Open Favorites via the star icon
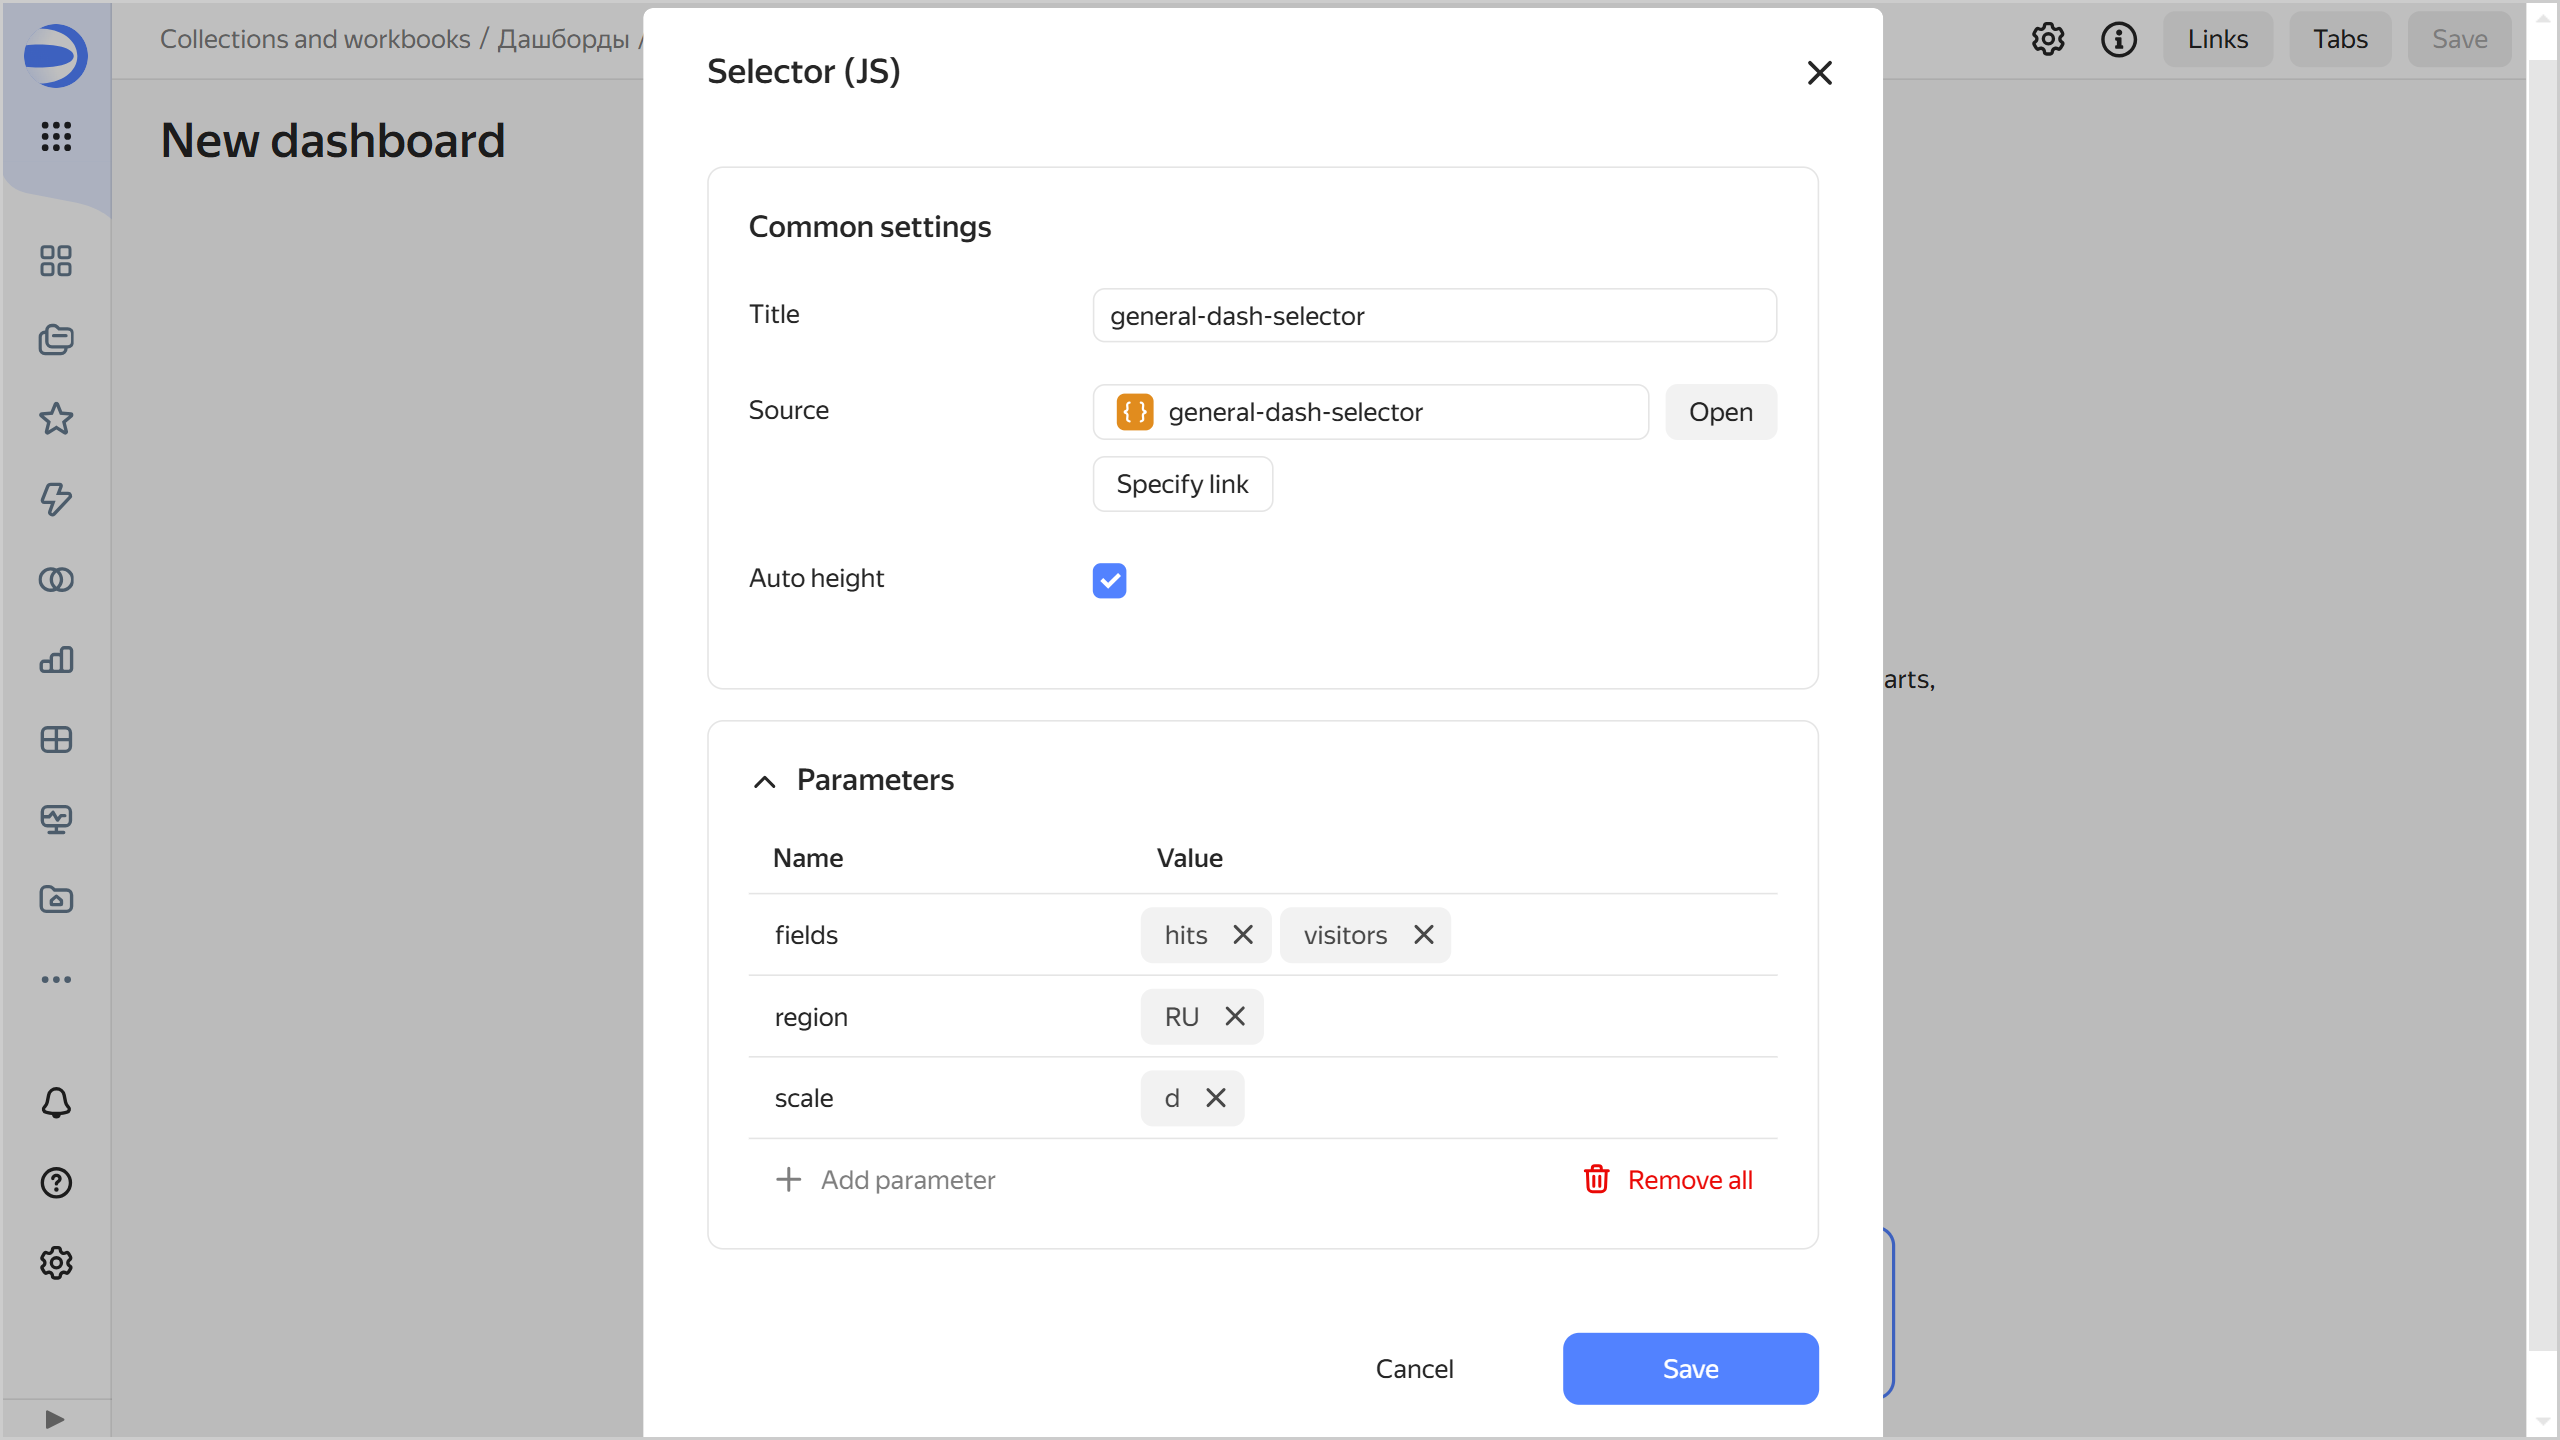Screen dimensions: 2560x1440 56,419
